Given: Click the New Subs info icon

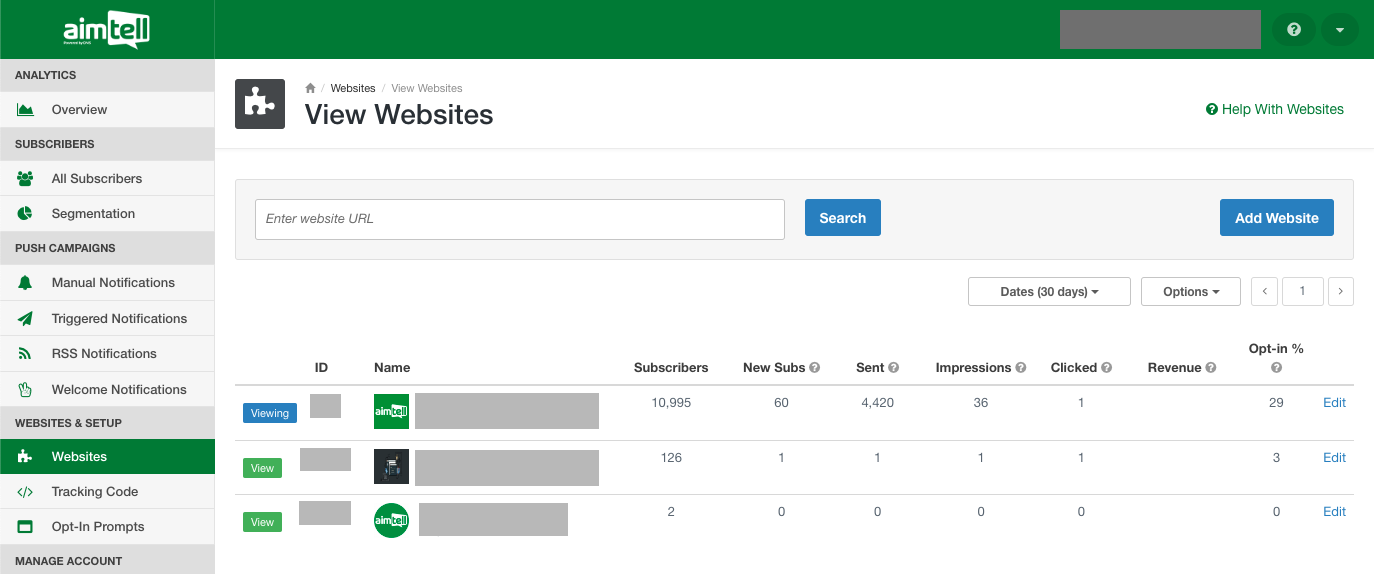Looking at the screenshot, I should 815,368.
